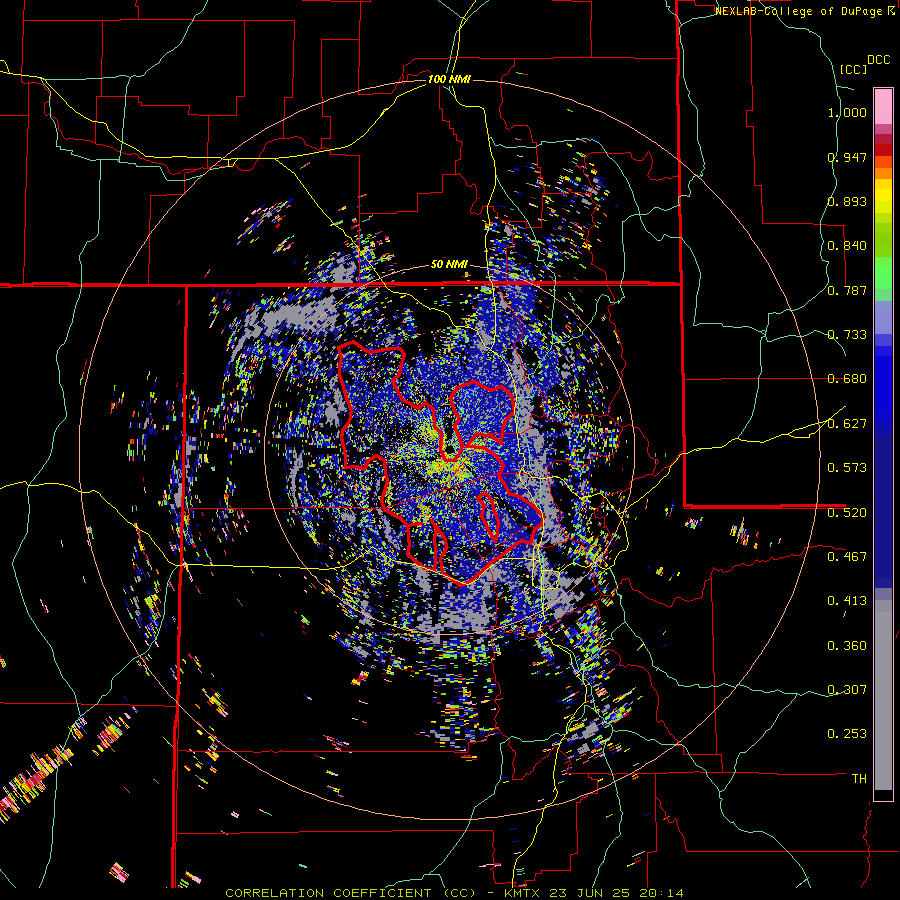
Task: Click the TH legend label
Action: click(x=859, y=779)
